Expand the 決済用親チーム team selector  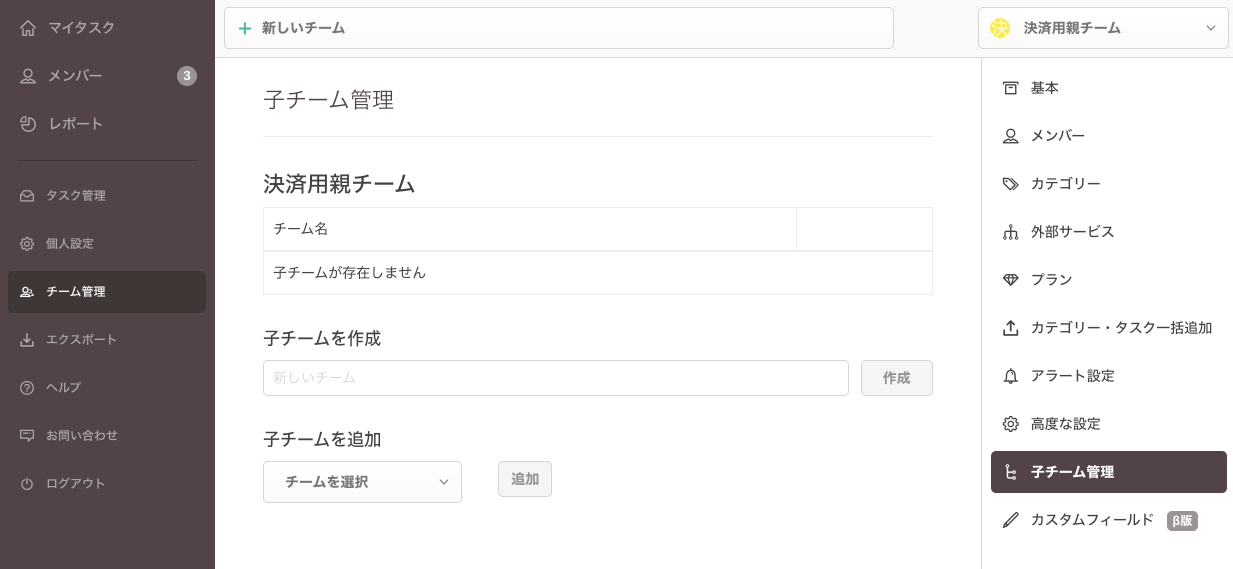1103,28
